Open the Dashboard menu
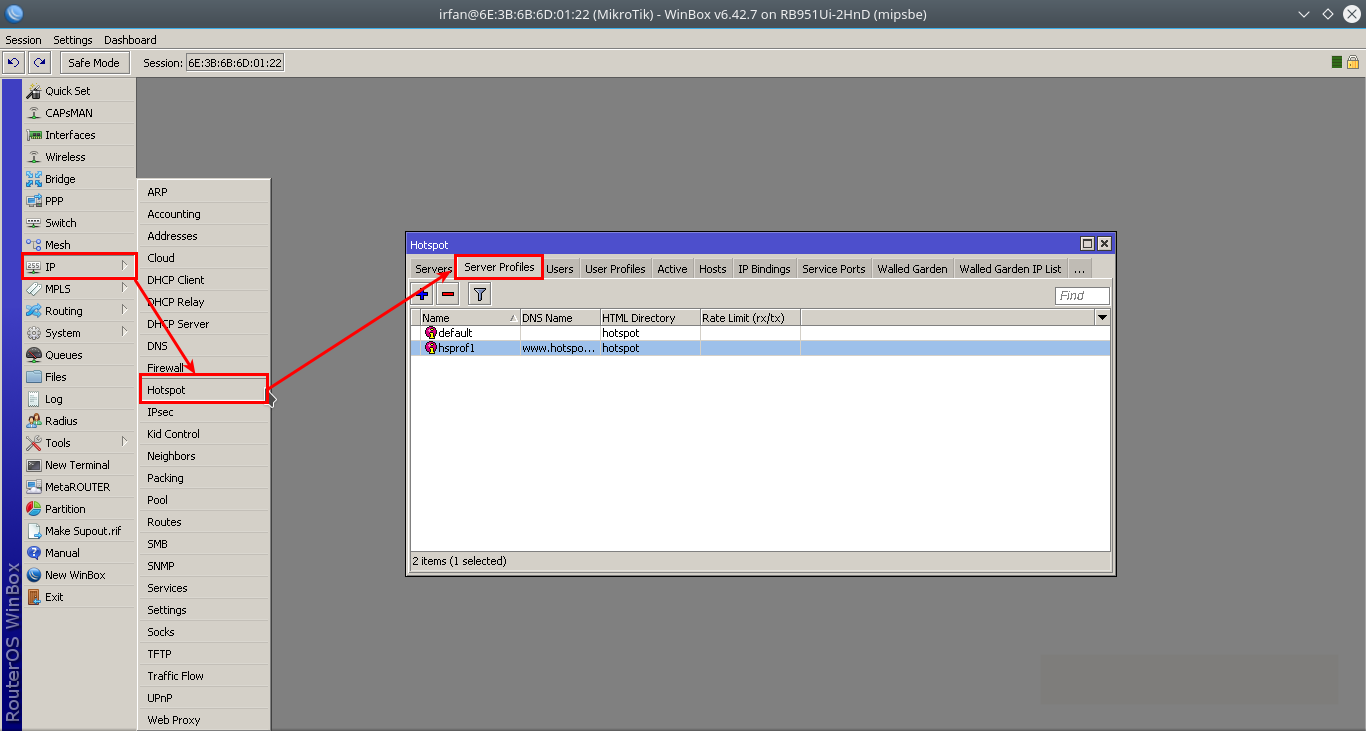The image size is (1366, 731). coord(130,40)
